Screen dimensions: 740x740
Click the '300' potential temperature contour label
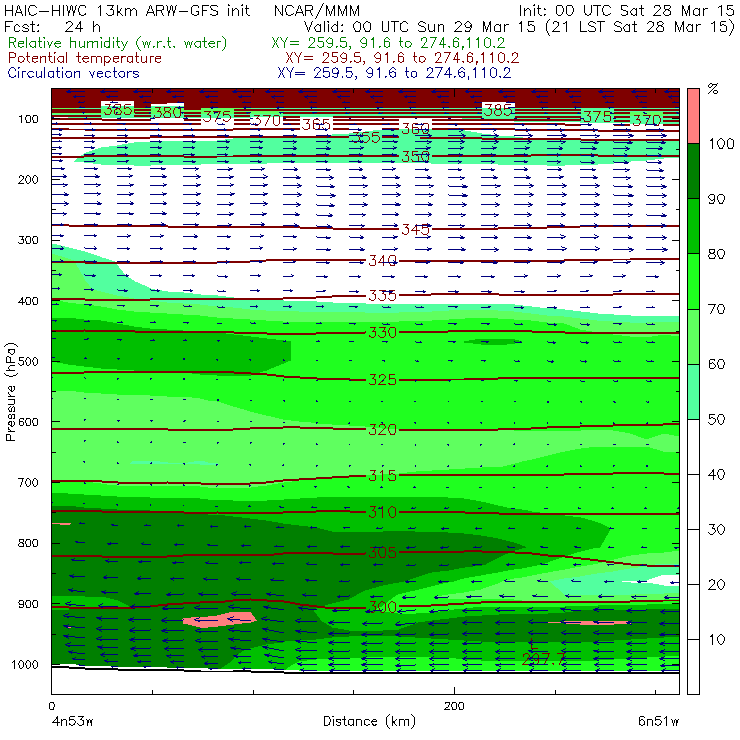point(382,607)
